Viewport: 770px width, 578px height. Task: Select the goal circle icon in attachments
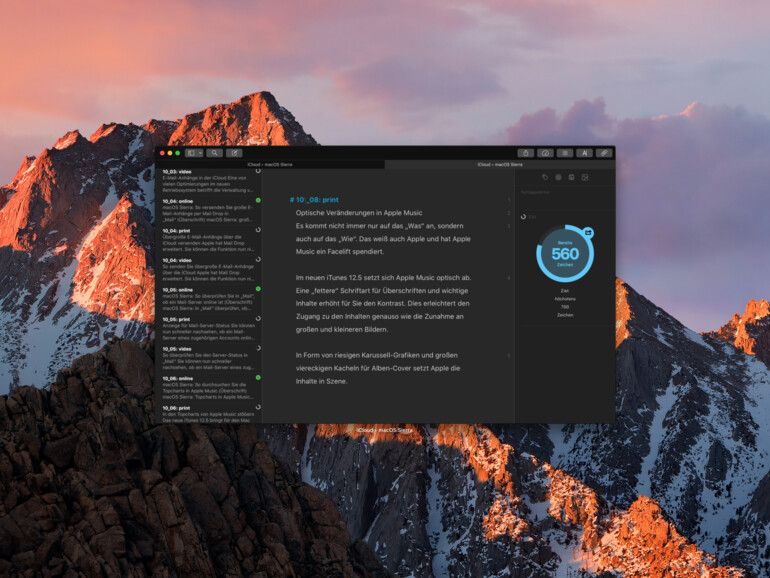[558, 177]
